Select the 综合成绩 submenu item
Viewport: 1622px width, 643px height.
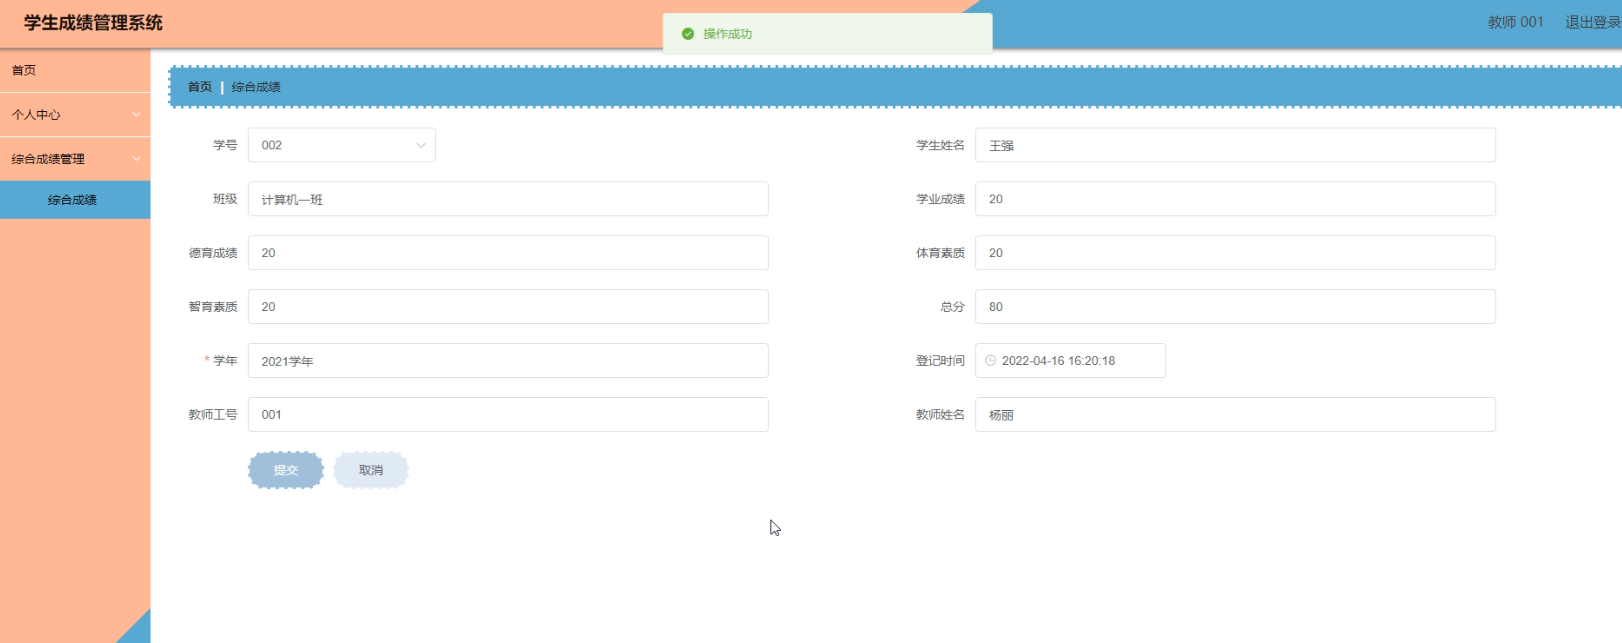point(75,200)
